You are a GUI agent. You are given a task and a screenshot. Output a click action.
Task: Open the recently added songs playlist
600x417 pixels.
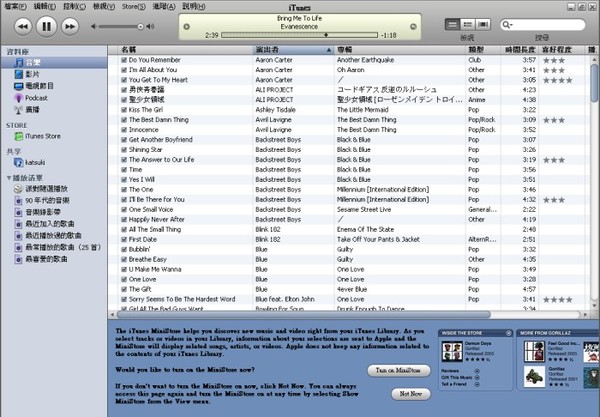44,224
